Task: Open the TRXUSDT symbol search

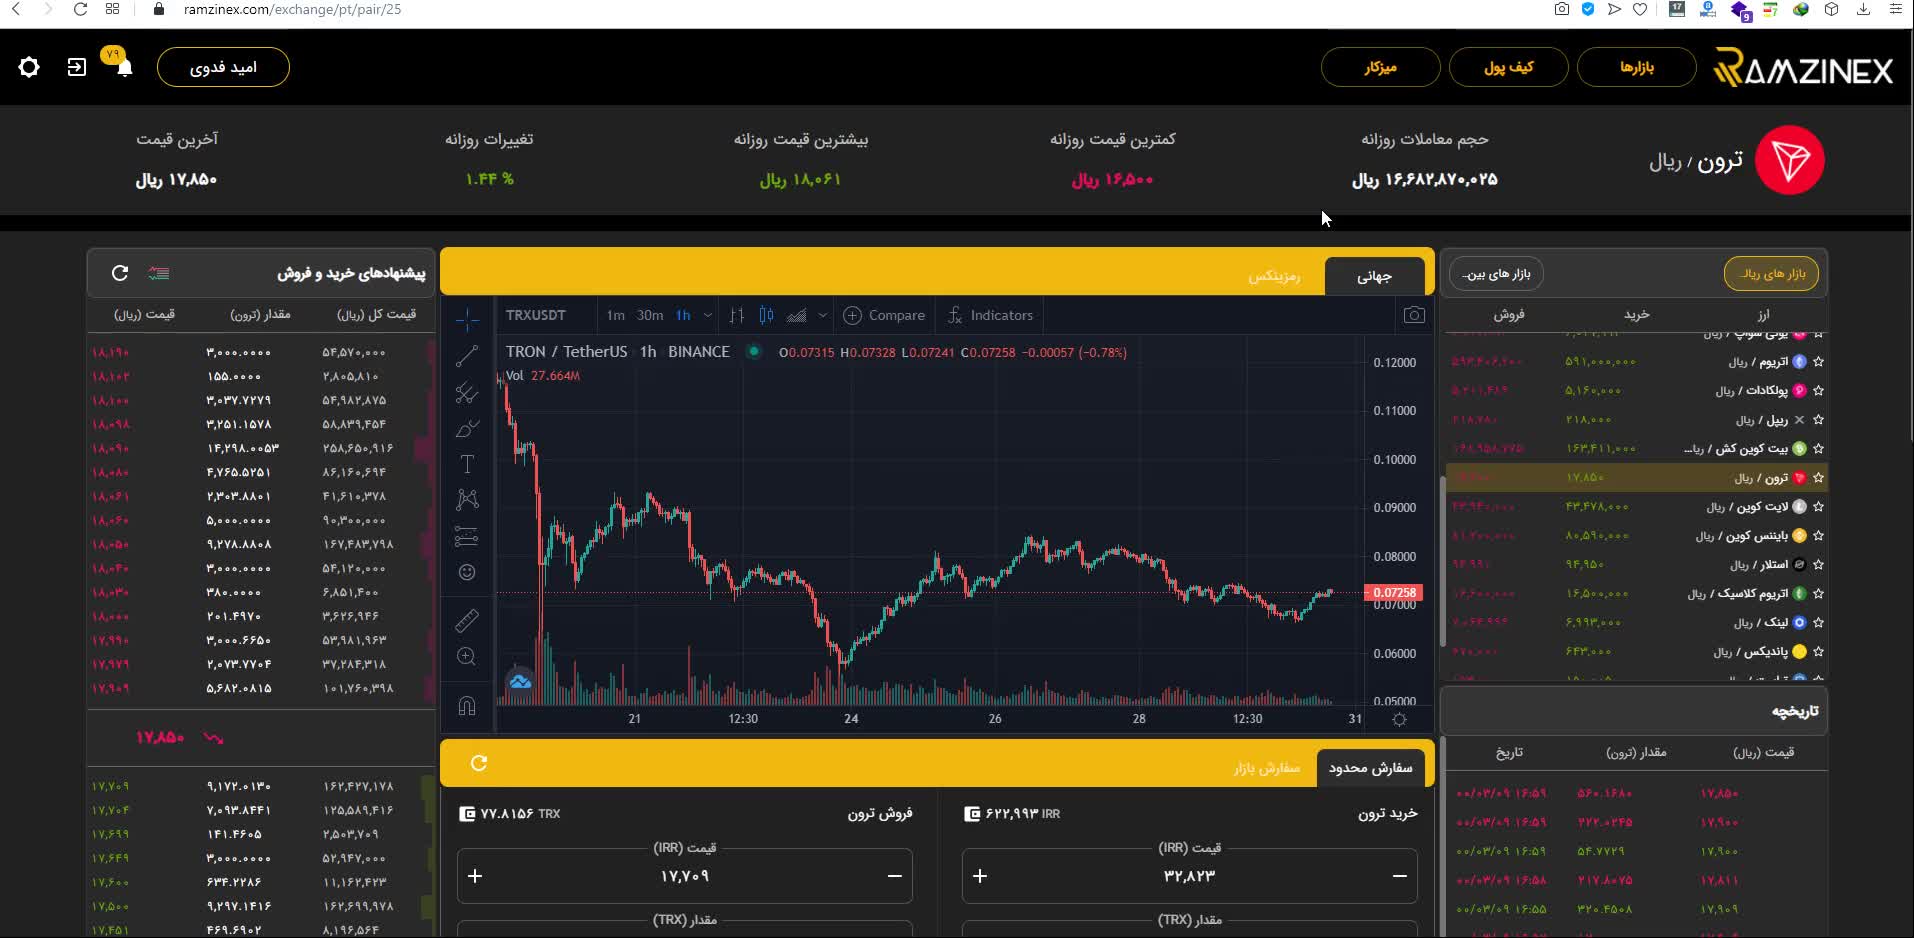Action: tap(536, 315)
